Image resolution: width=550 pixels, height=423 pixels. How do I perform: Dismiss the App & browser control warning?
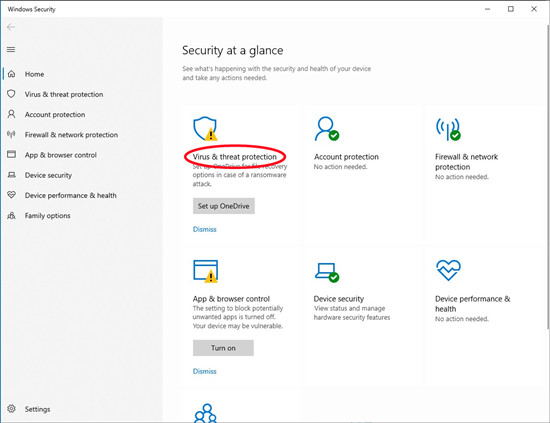(204, 371)
